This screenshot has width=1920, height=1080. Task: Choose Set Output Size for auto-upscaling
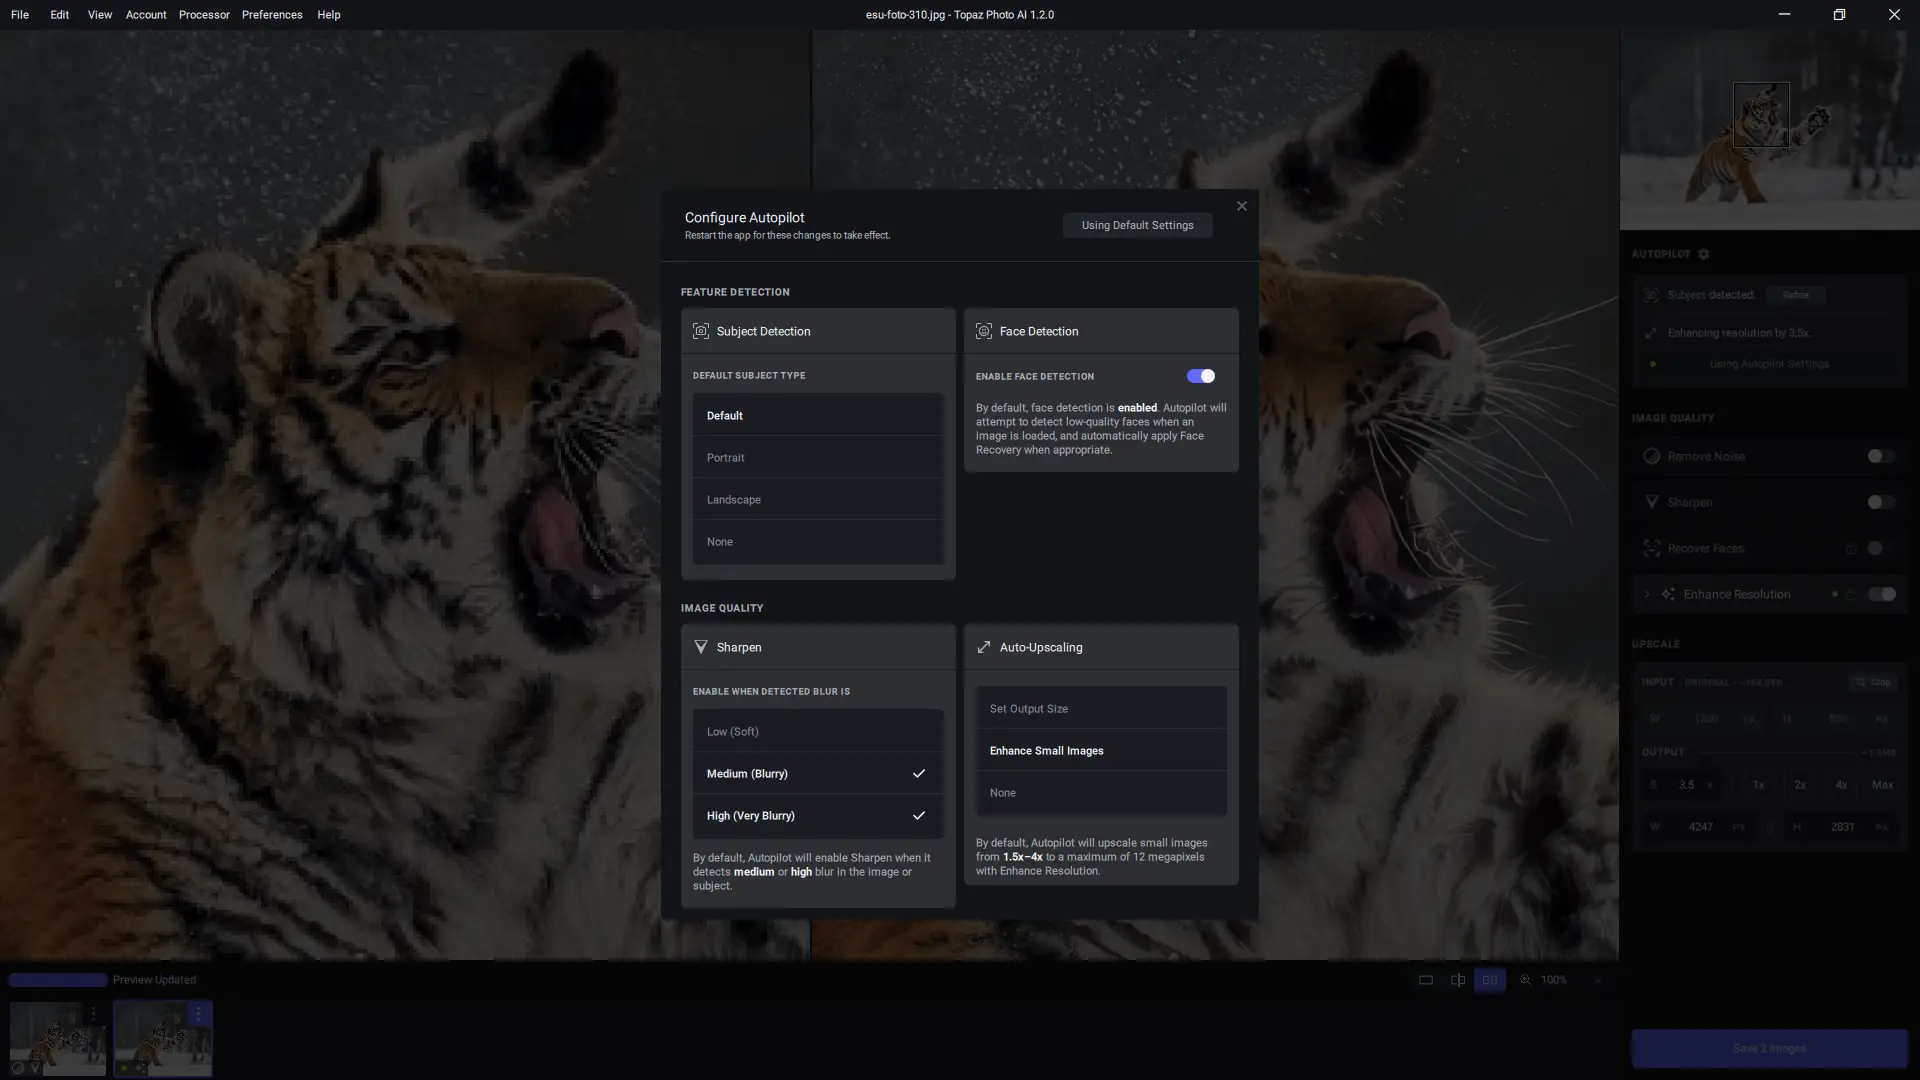pos(1100,709)
